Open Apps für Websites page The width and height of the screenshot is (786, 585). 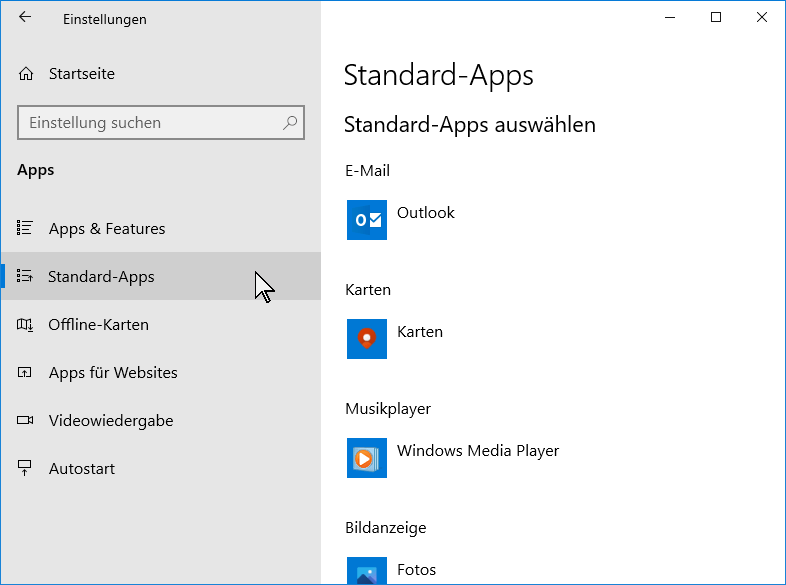click(x=161, y=372)
